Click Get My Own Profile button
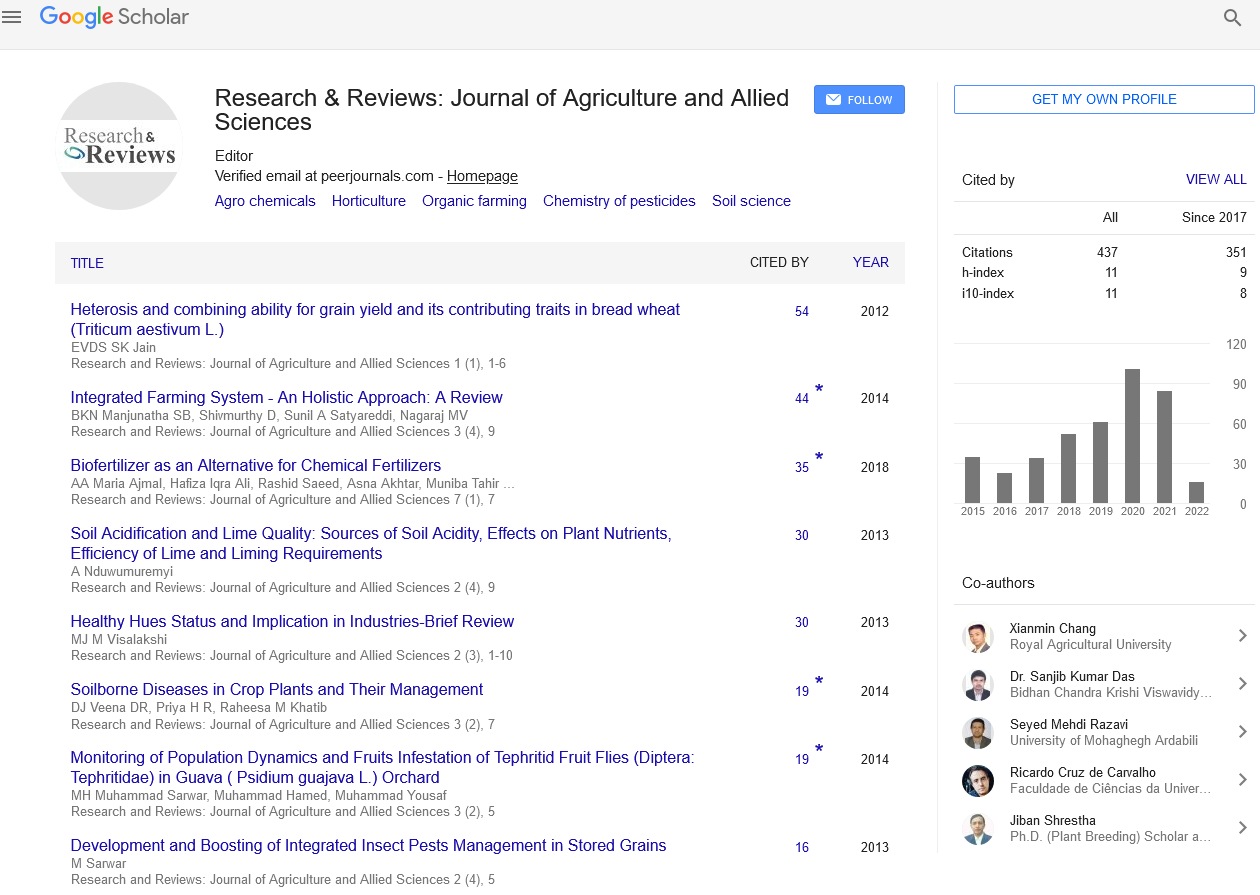The width and height of the screenshot is (1260, 895). 1104,99
